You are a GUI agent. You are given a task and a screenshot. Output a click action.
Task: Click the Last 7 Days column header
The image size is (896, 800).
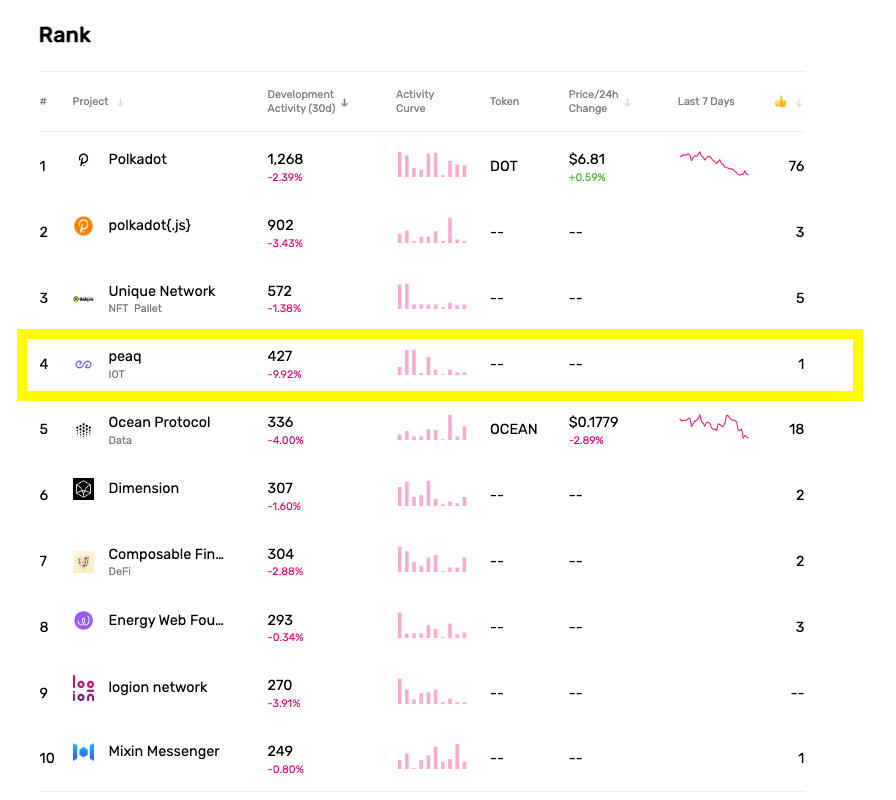(706, 102)
